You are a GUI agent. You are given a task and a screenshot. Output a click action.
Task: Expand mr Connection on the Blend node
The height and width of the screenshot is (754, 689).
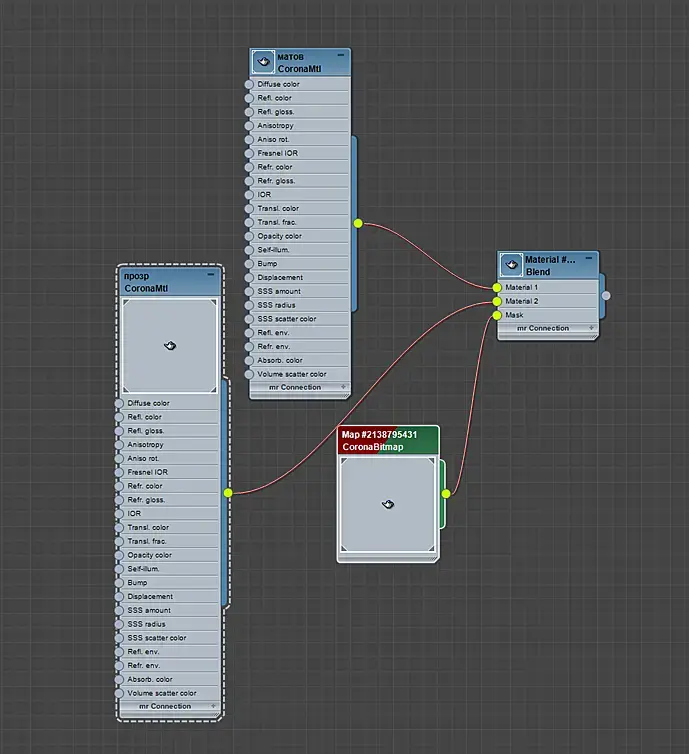tap(591, 327)
